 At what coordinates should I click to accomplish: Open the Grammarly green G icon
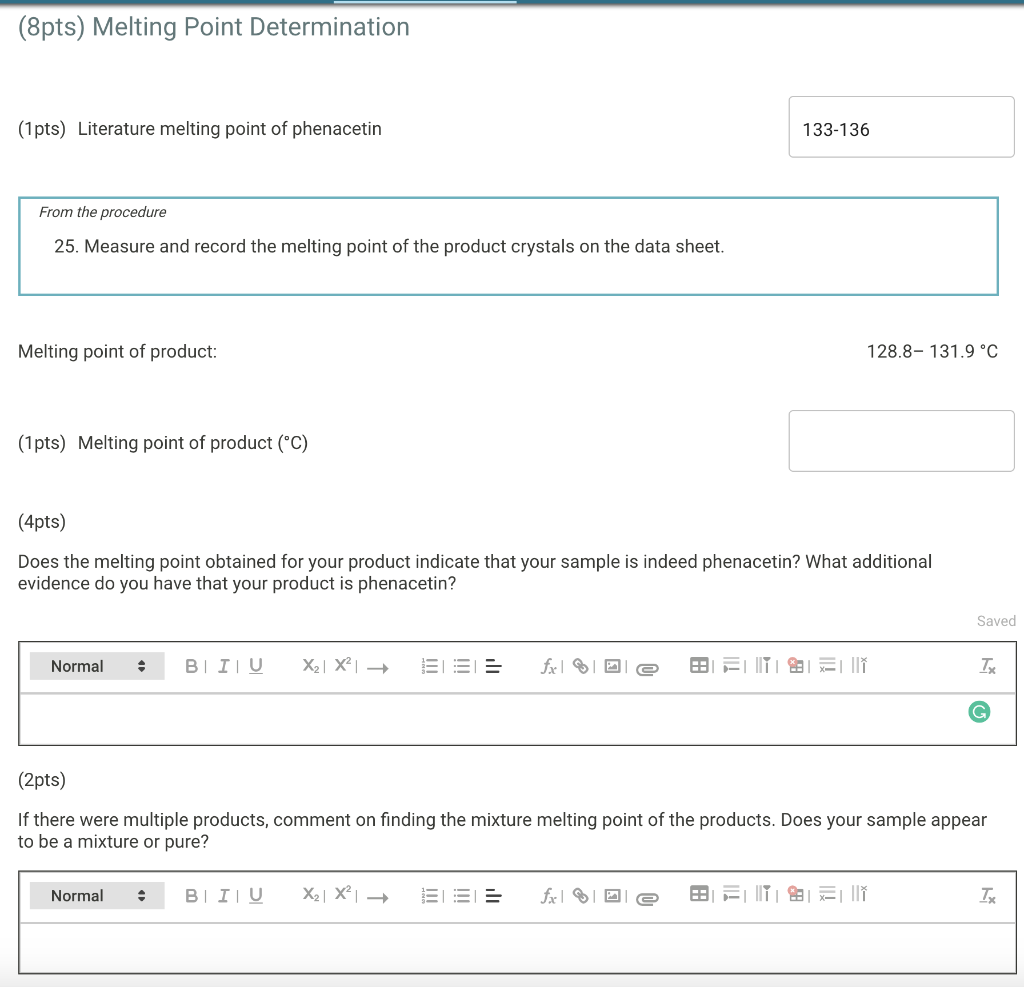(x=978, y=712)
